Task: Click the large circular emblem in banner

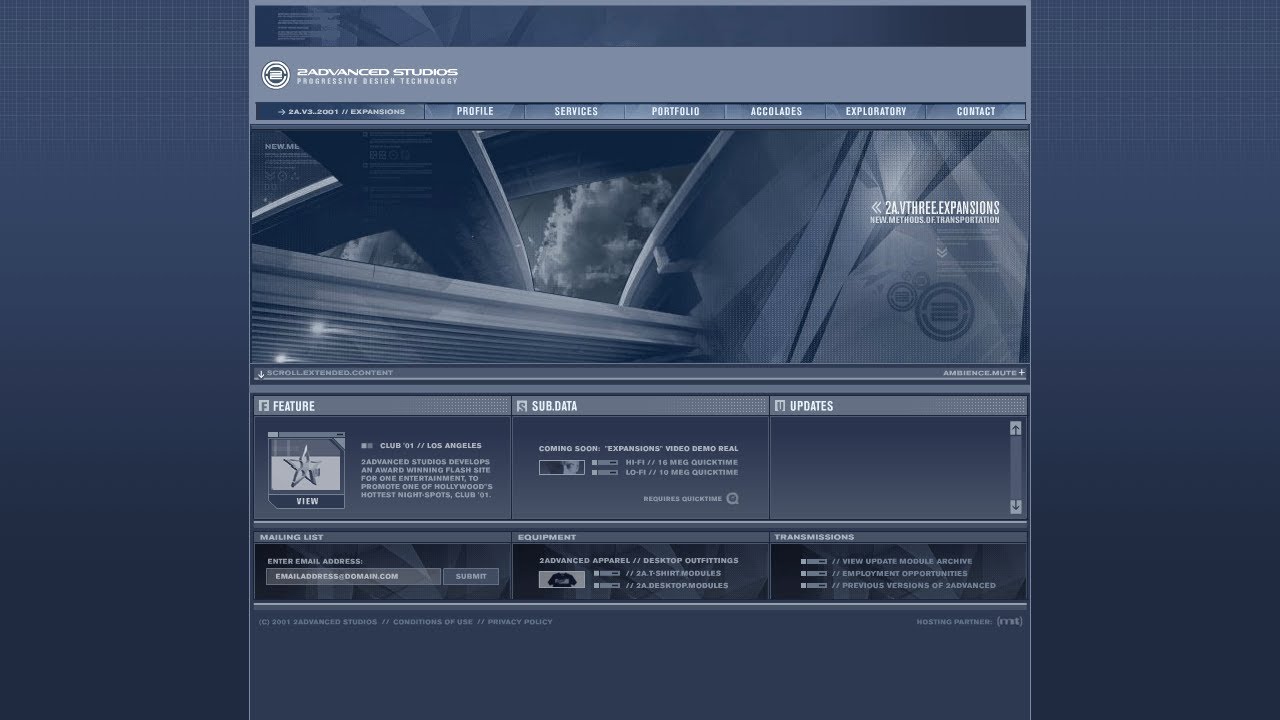Action: pyautogui.click(x=944, y=311)
